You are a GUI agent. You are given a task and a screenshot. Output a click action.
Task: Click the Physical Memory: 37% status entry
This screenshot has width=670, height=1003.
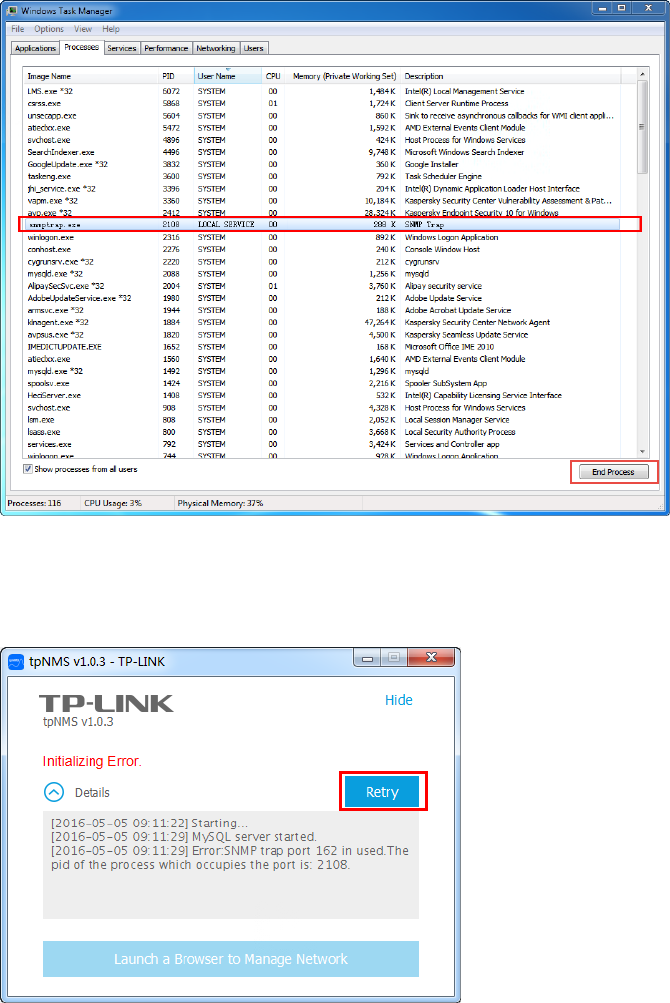tap(220, 503)
